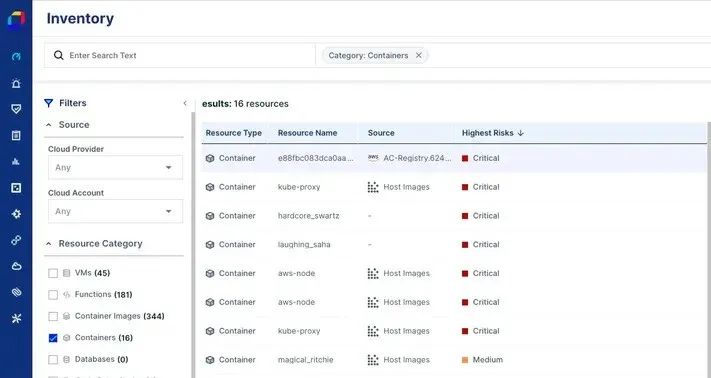Screen dimensions: 711x378
Task: Open the clipboard report icon in the sidebar
Action: (16, 135)
